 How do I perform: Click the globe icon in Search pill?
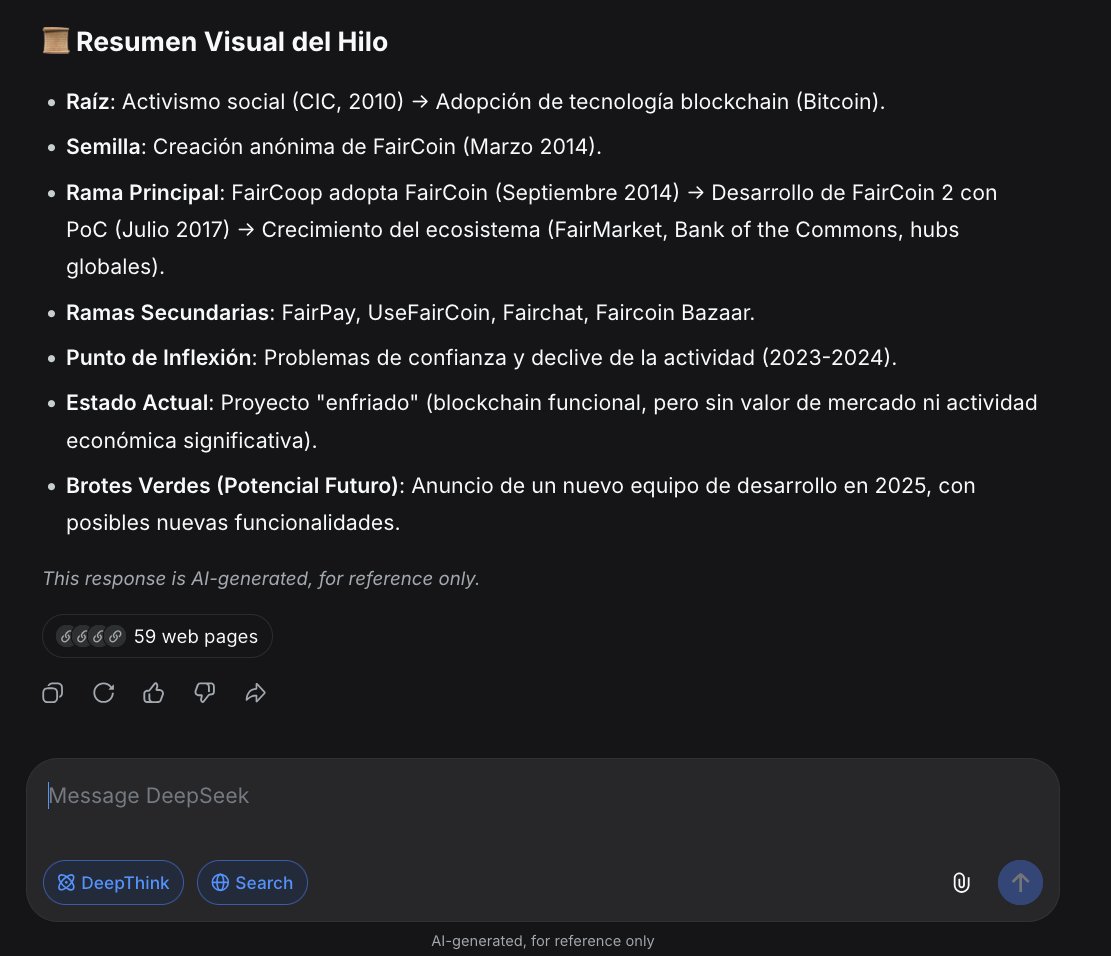tap(220, 882)
